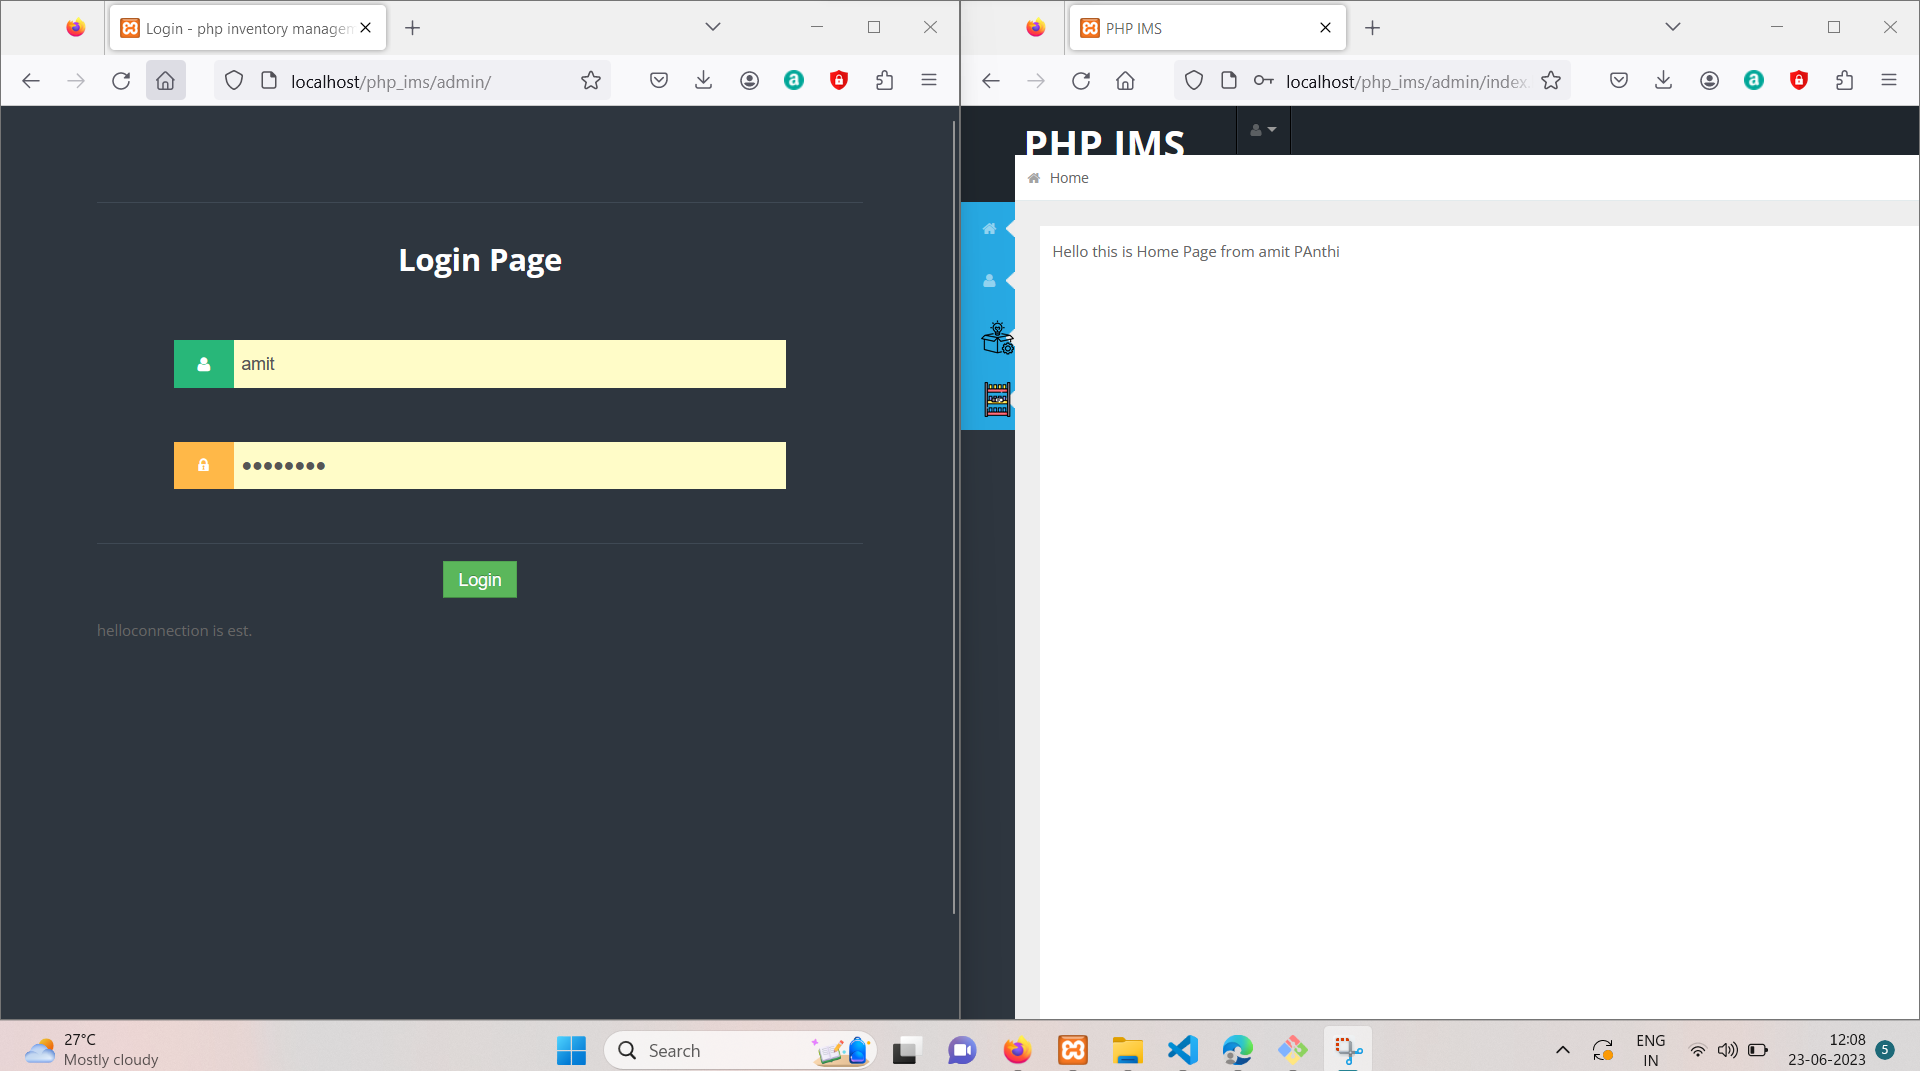Viewport: 1920px width, 1071px height.
Task: Open the Firefox hamburger menu on login window
Action: 929,80
